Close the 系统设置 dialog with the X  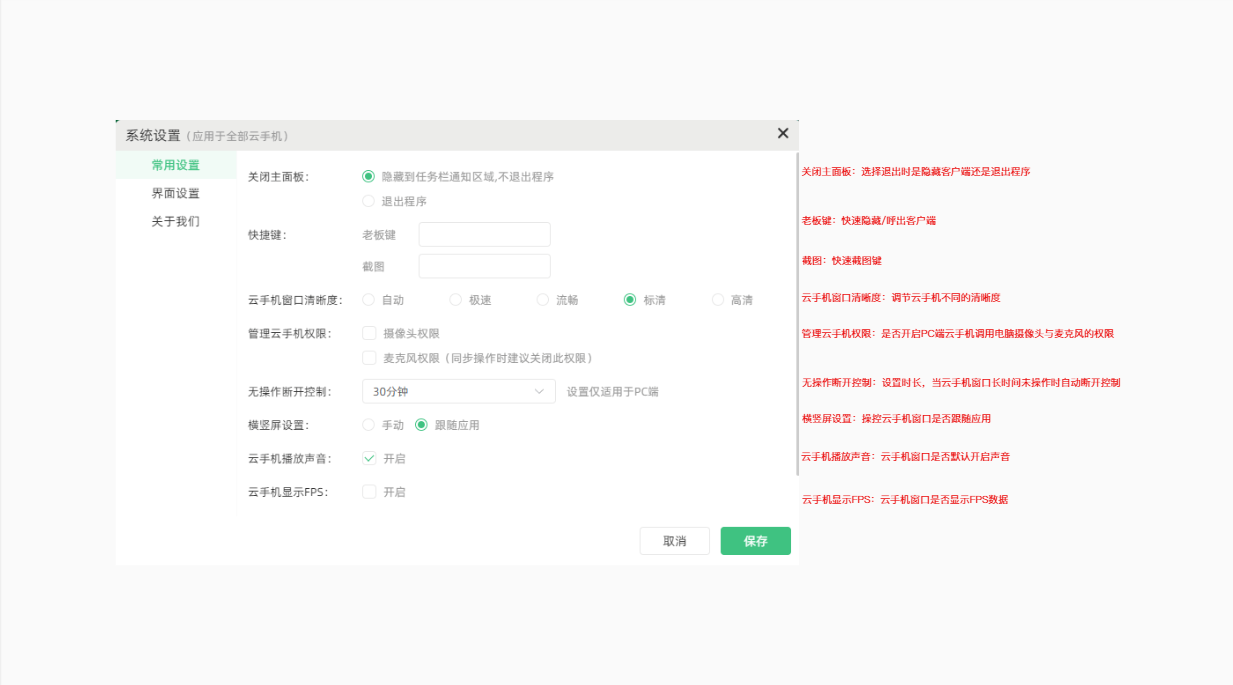783,133
